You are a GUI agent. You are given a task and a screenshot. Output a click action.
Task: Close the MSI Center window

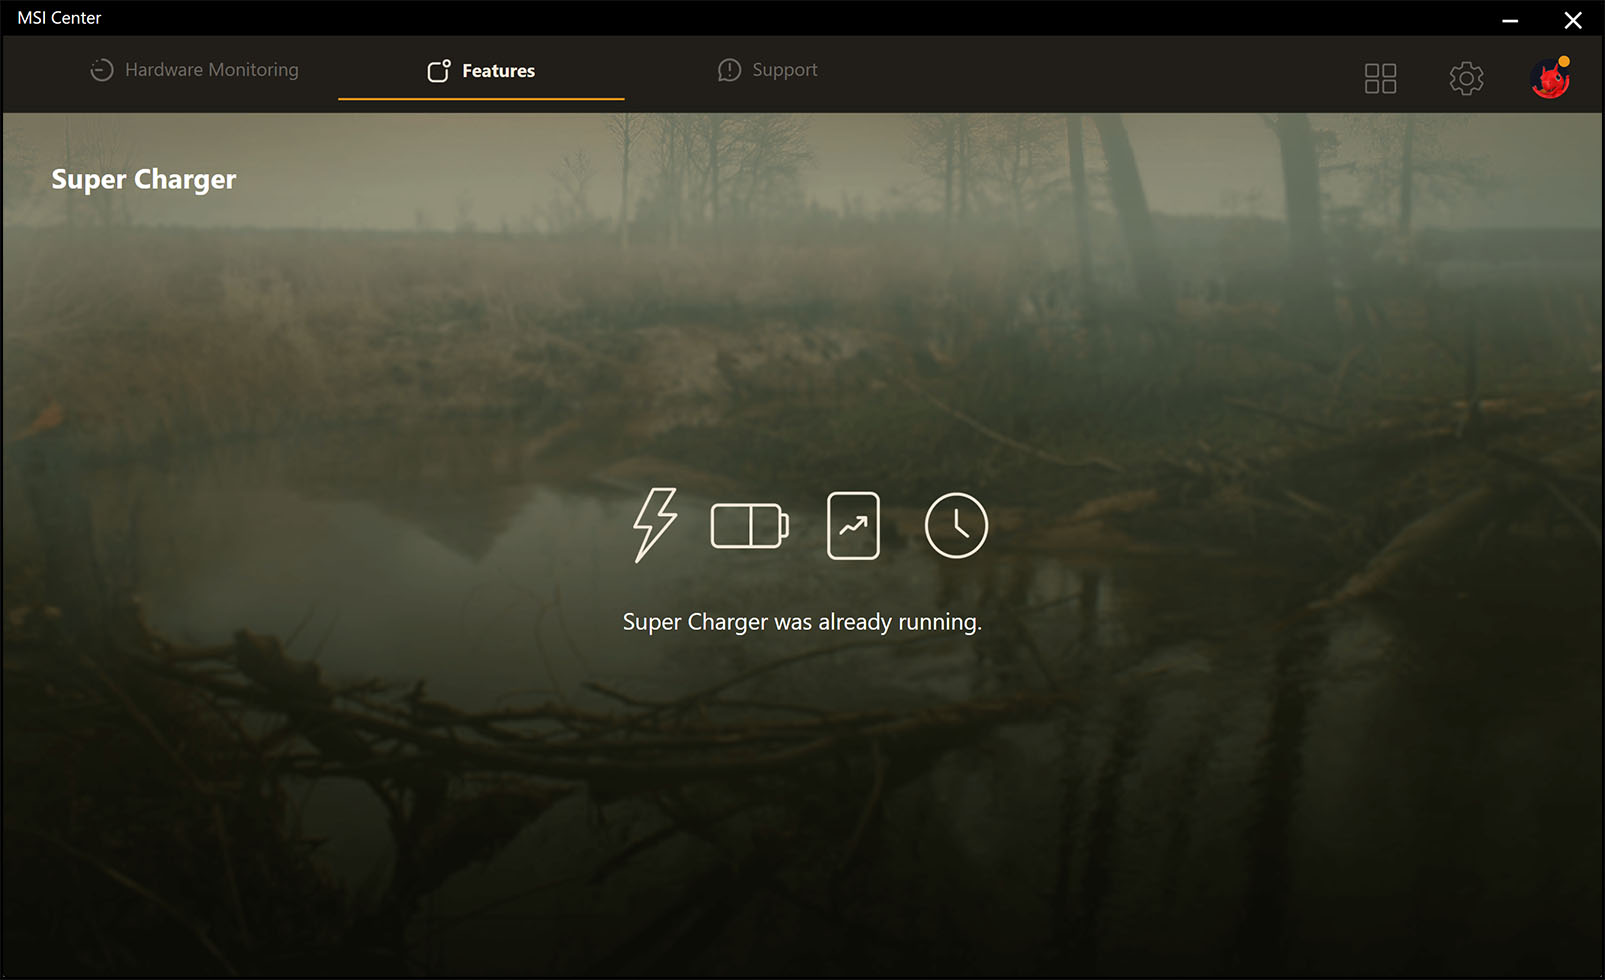click(x=1573, y=20)
